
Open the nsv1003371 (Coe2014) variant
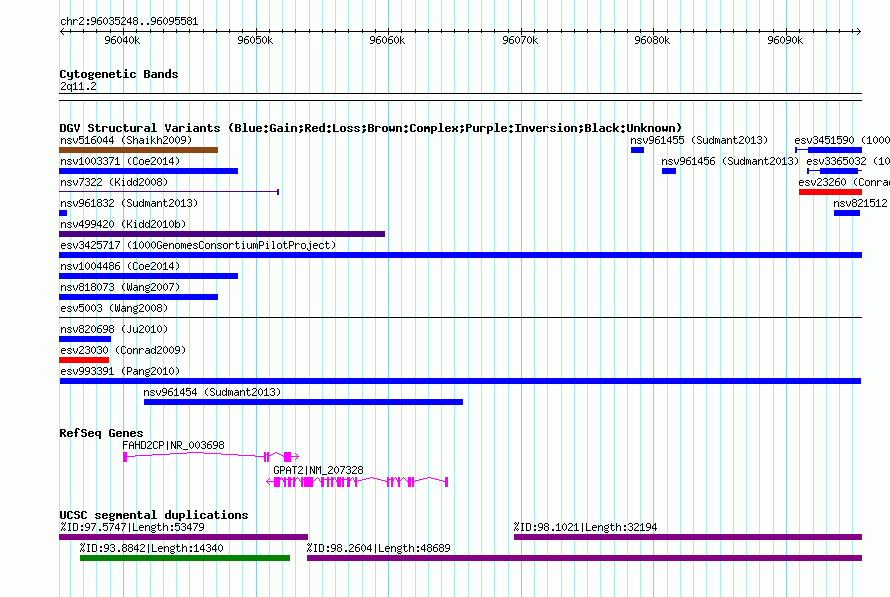[x=120, y=161]
